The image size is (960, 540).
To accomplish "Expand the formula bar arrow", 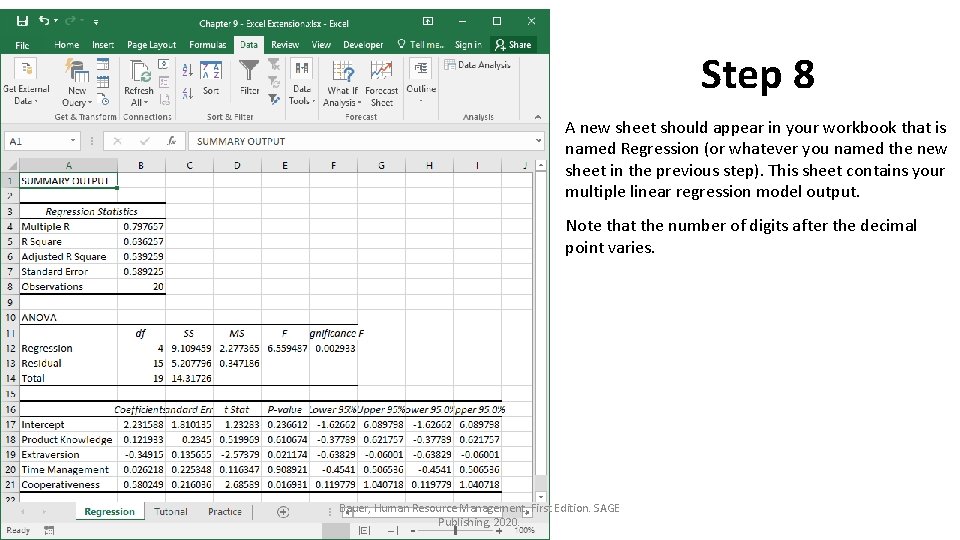I will pyautogui.click(x=538, y=141).
